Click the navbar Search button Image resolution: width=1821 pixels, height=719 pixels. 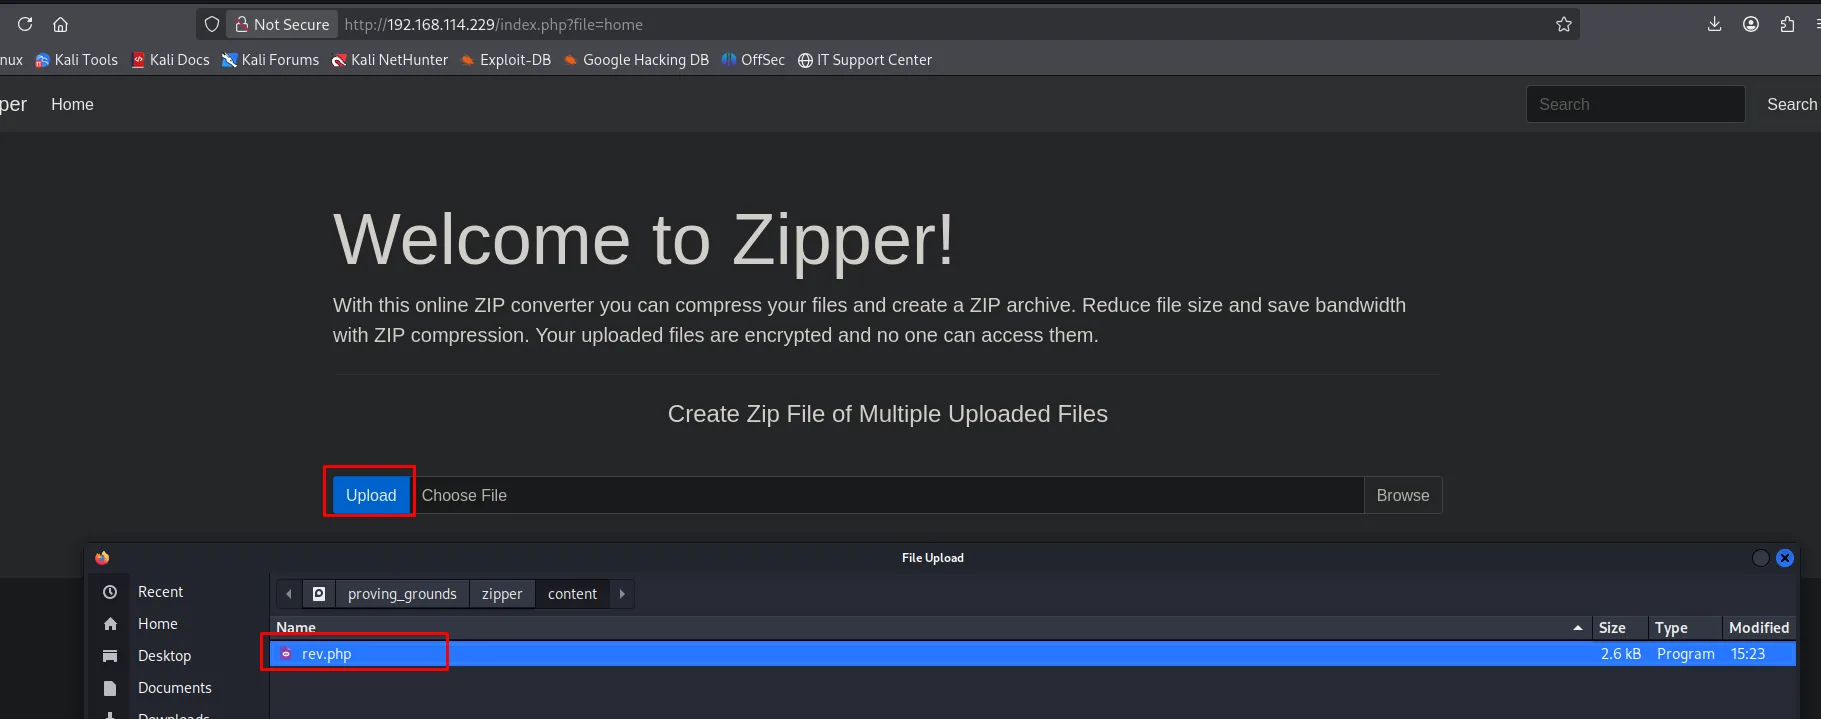pyautogui.click(x=1791, y=104)
